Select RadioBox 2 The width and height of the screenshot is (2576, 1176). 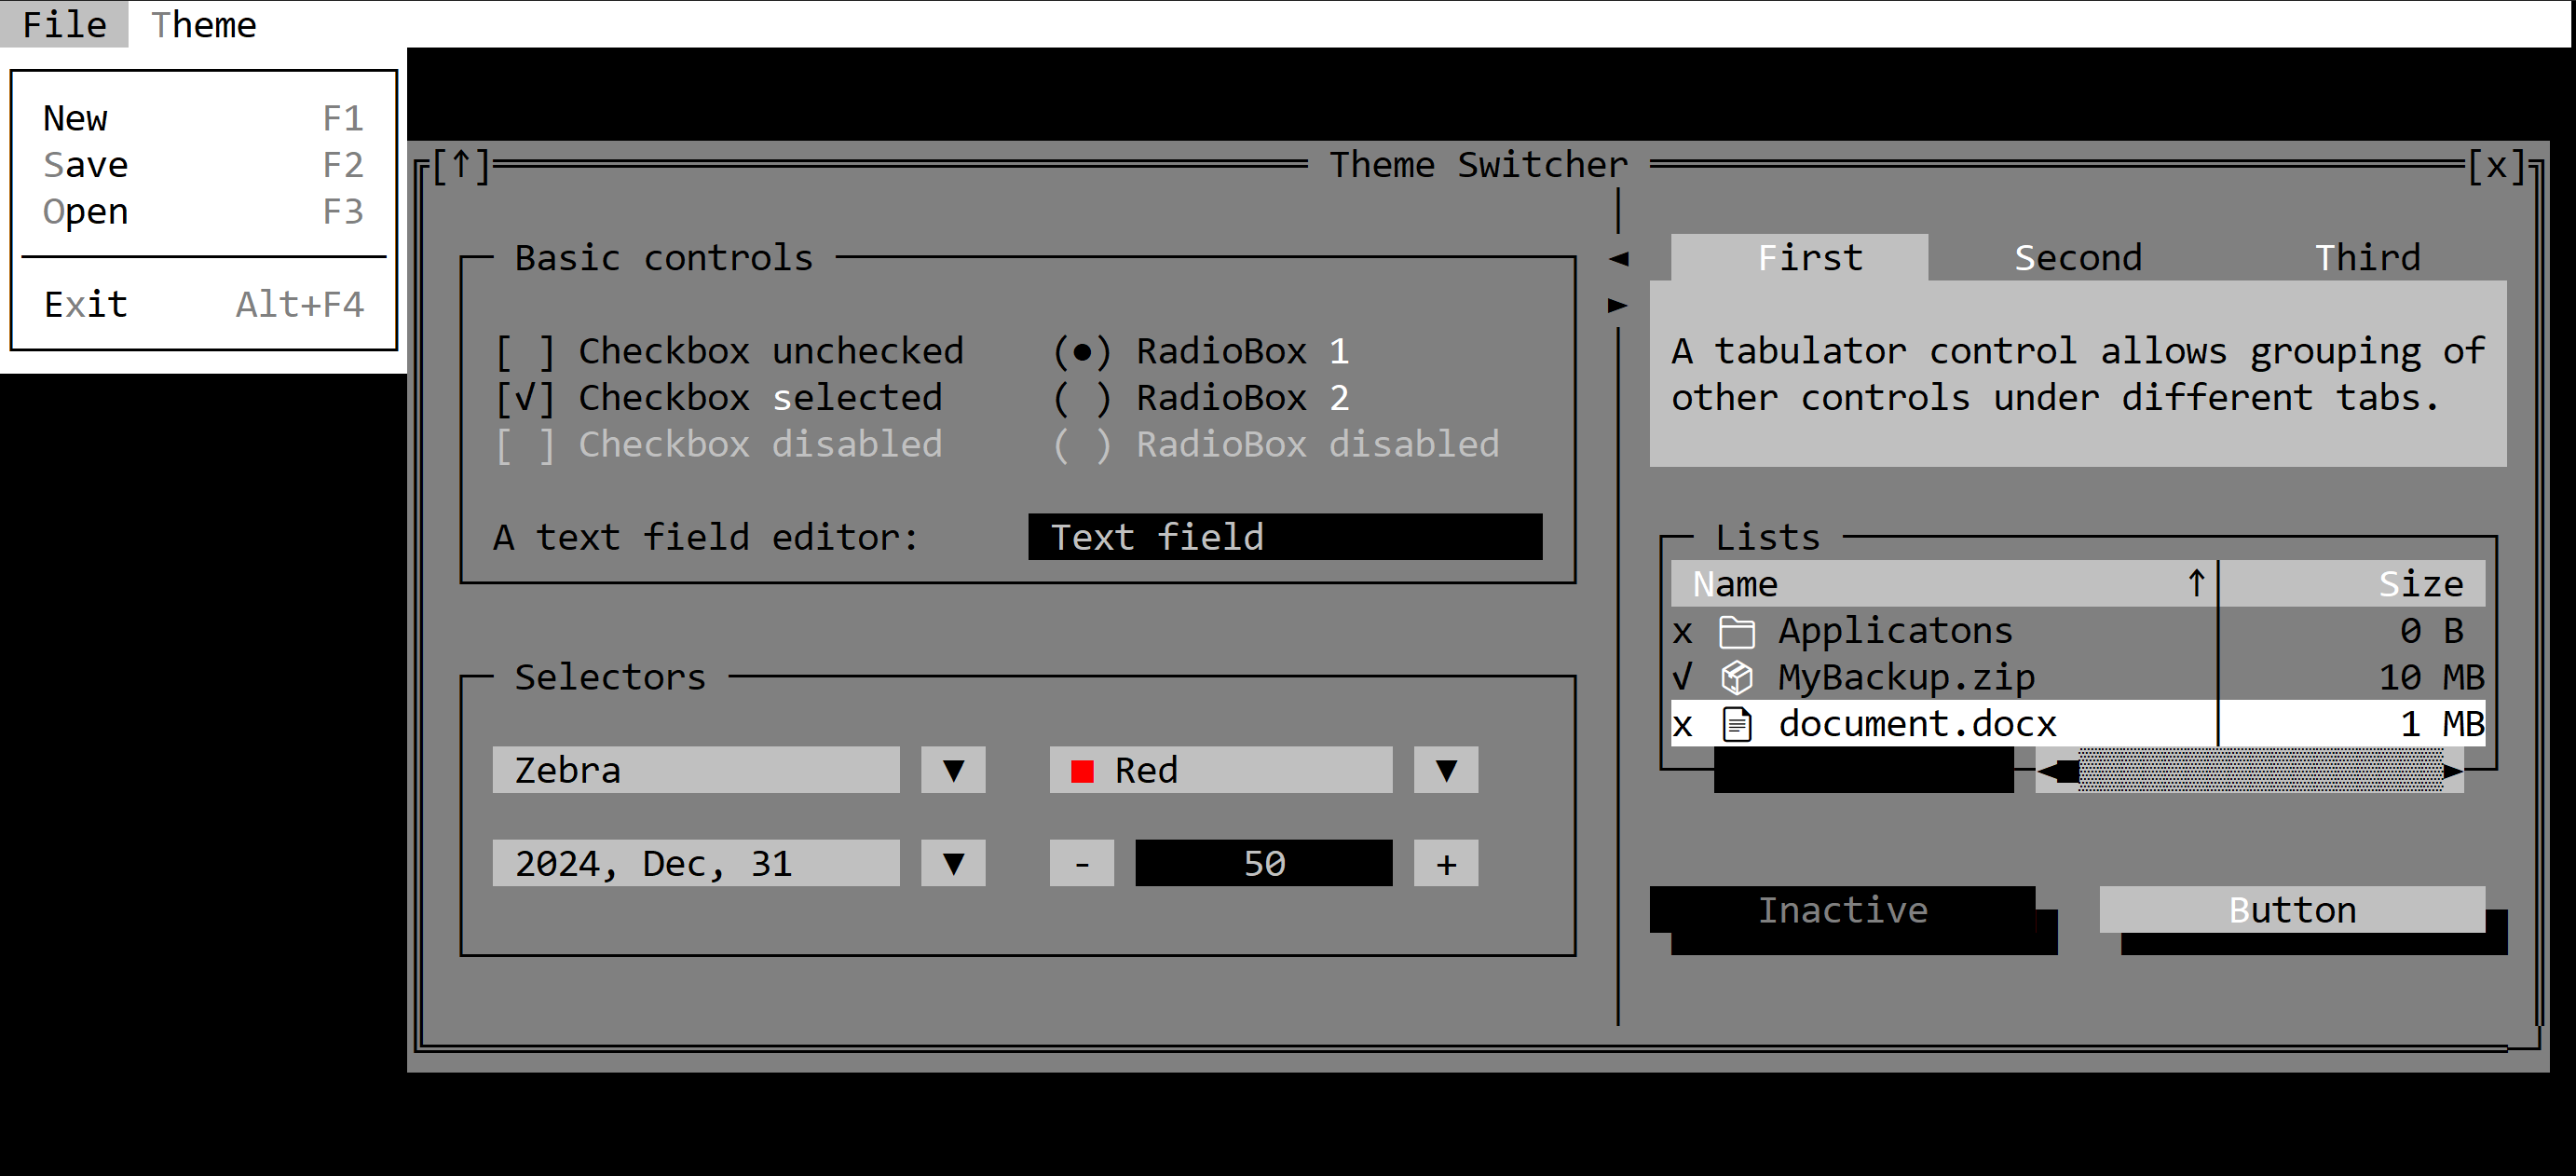coord(1082,398)
